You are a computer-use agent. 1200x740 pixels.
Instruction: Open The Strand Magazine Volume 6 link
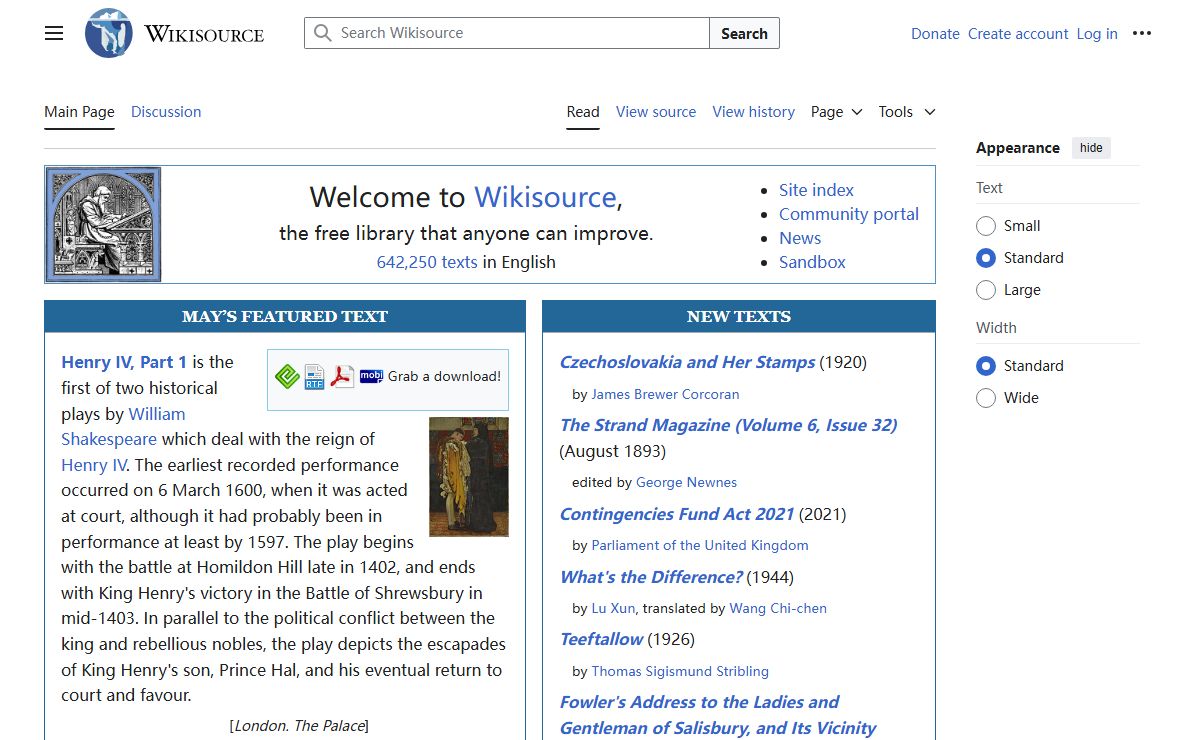pos(728,425)
